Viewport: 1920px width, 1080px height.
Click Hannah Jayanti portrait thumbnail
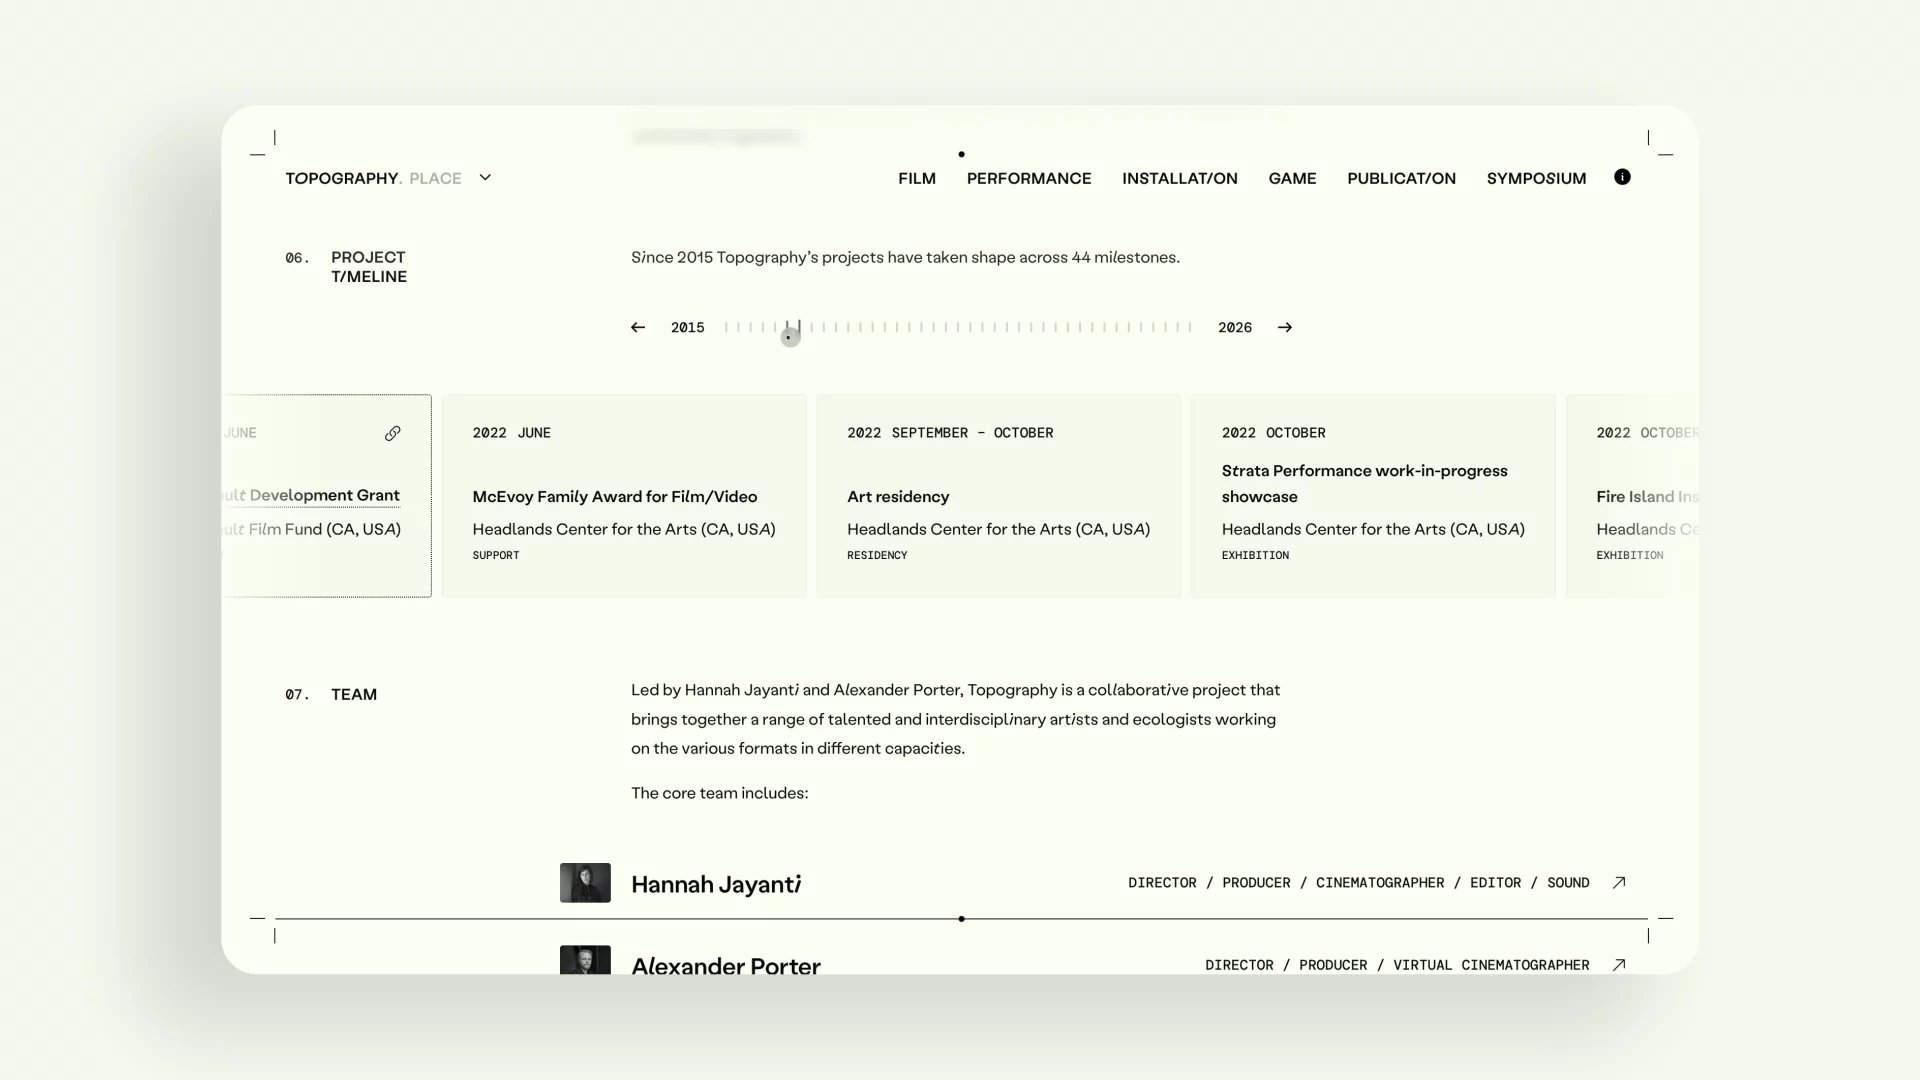coord(585,883)
